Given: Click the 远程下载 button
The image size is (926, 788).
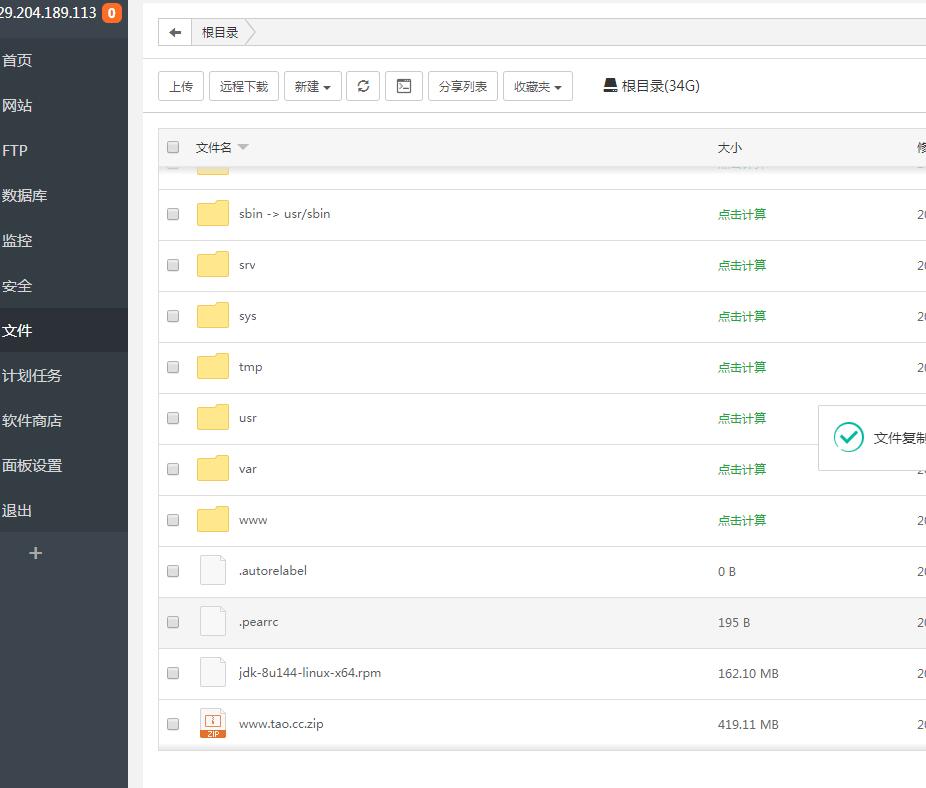Looking at the screenshot, I should point(244,86).
